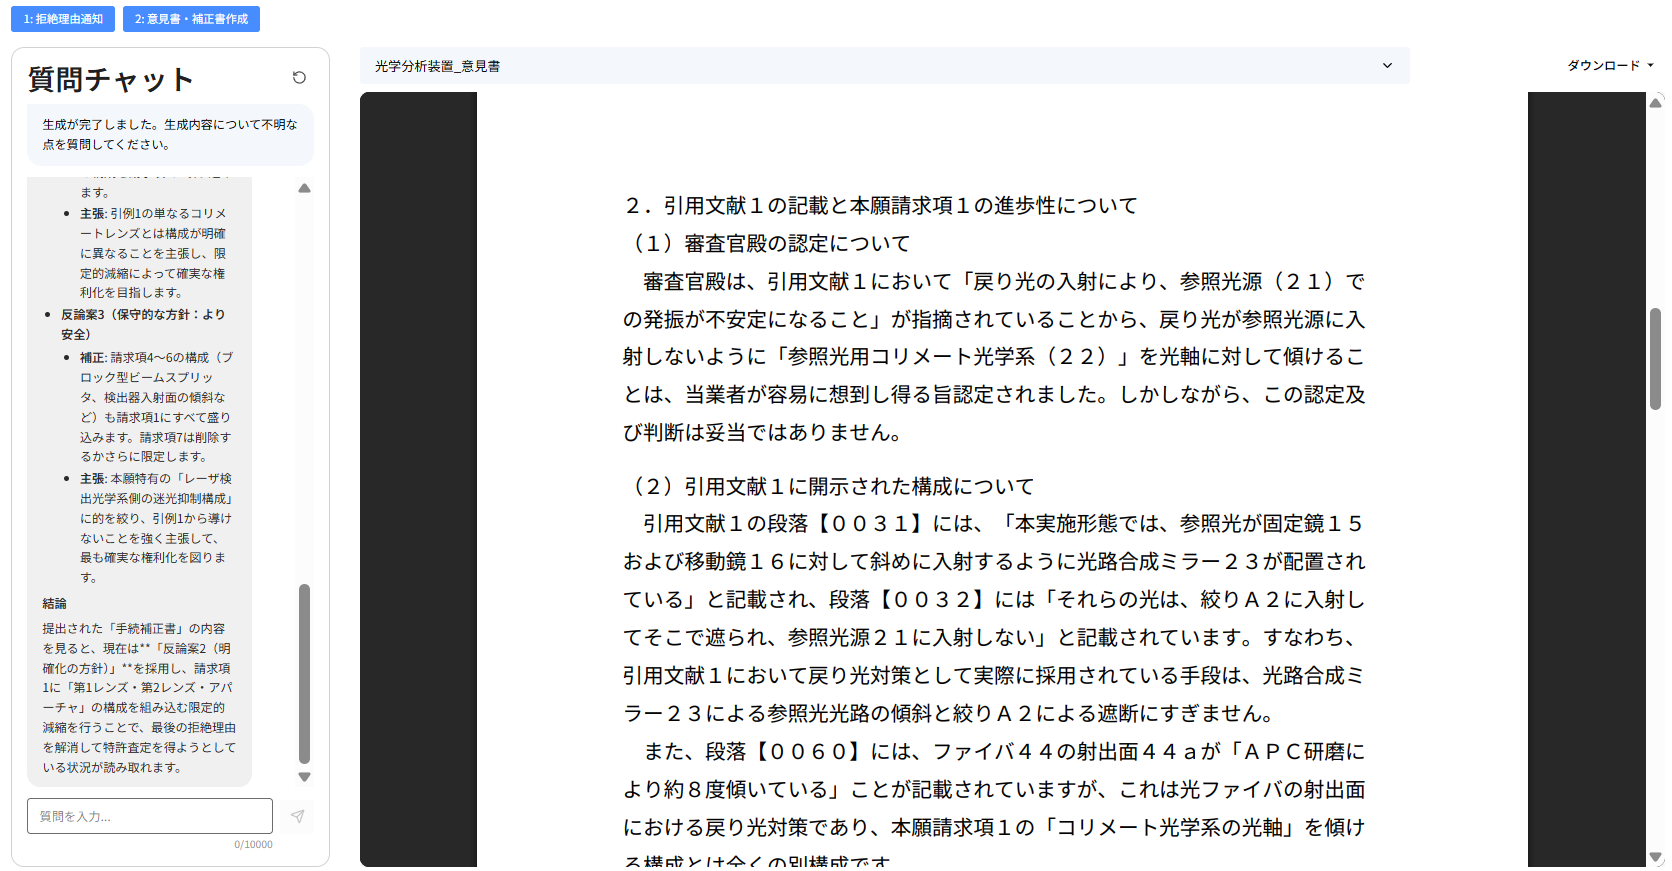The width and height of the screenshot is (1672, 871).
Task: Click the document viewer scrollbar thumb
Action: 1655,359
